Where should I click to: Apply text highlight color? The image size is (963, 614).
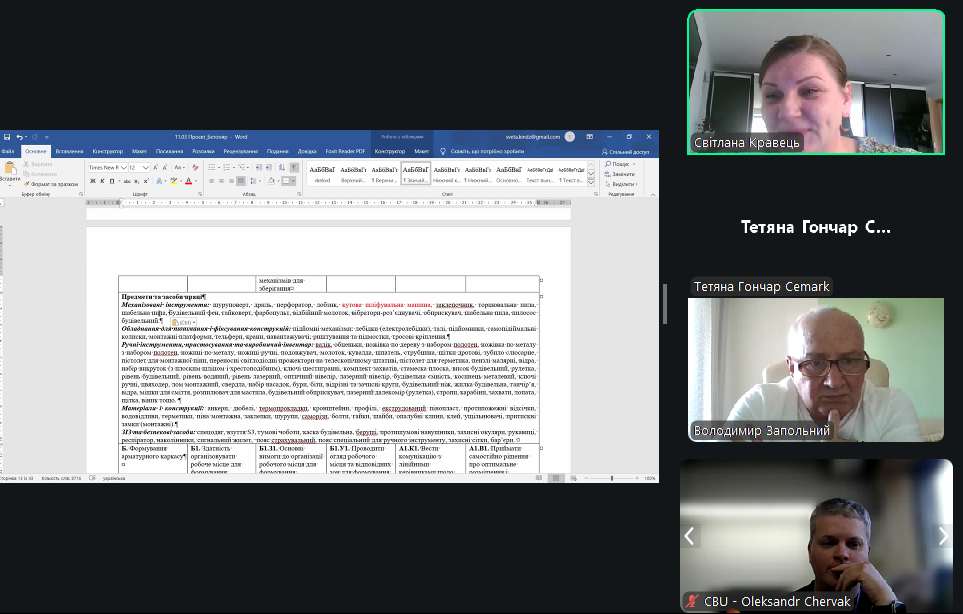pyautogui.click(x=174, y=182)
